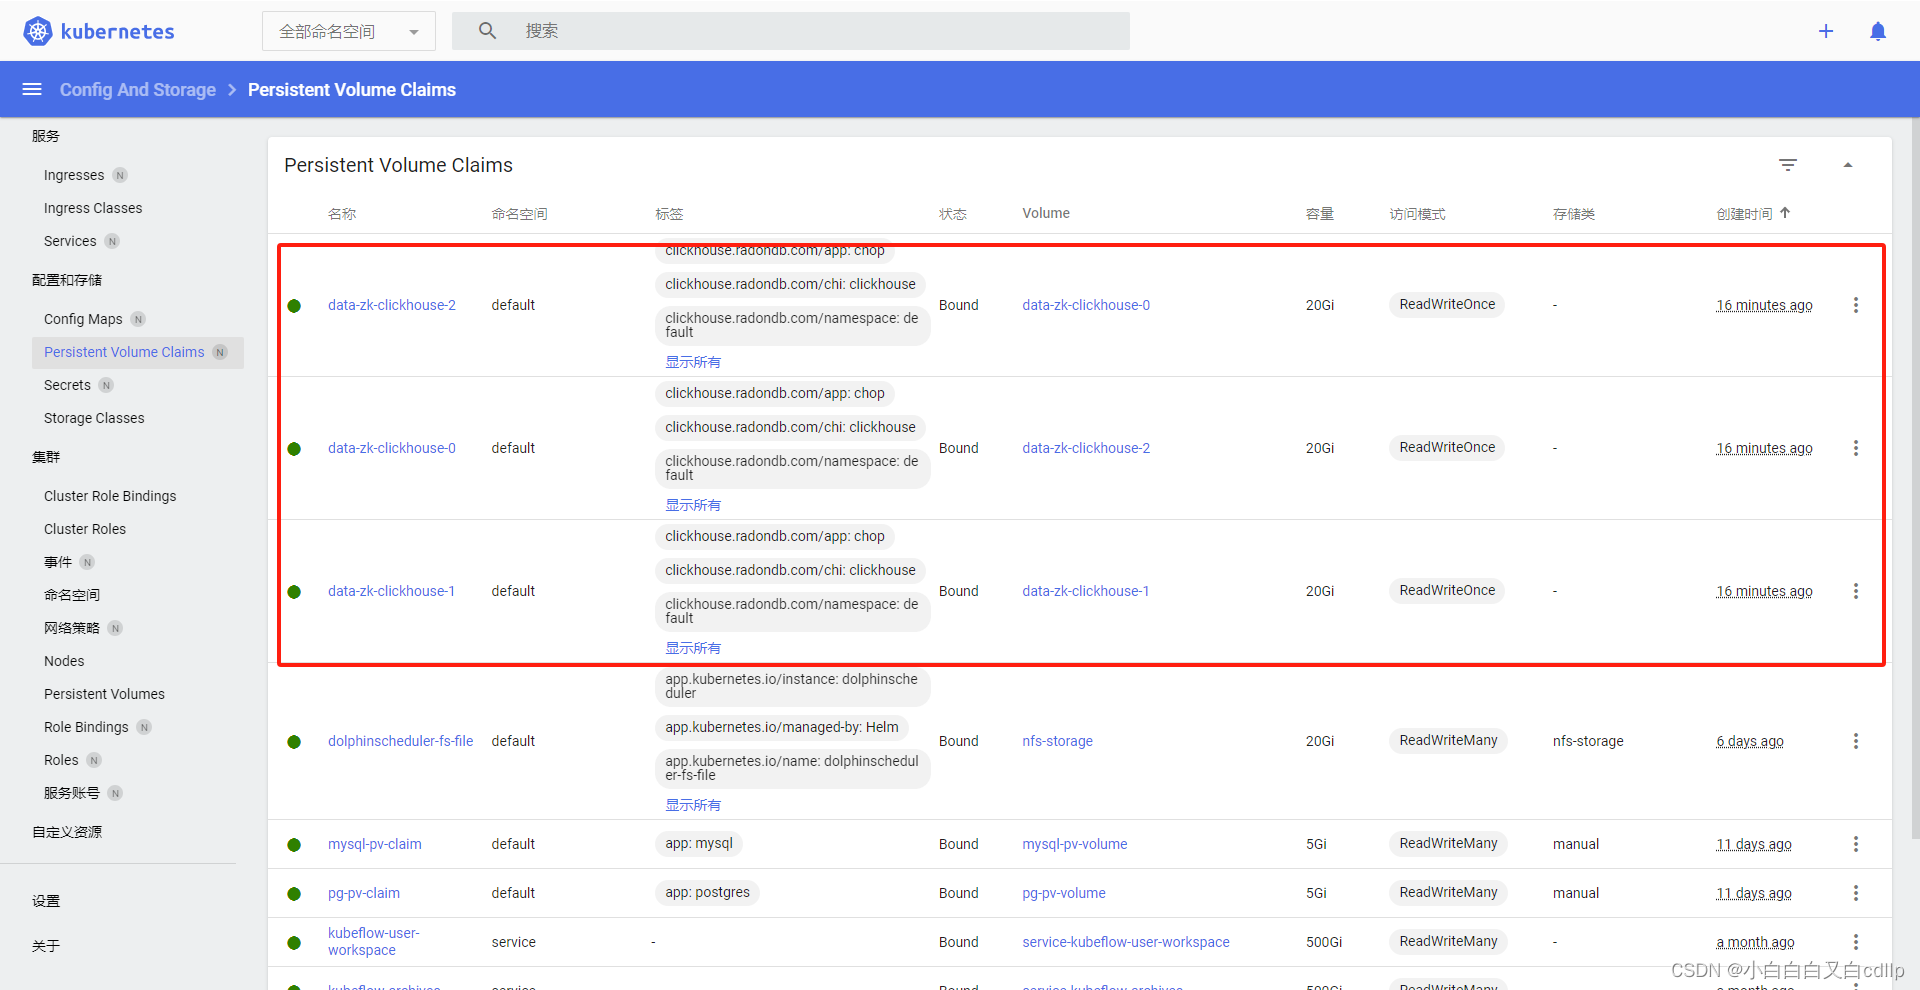Open Ingresses in sidebar
The width and height of the screenshot is (1920, 990).
[74, 175]
